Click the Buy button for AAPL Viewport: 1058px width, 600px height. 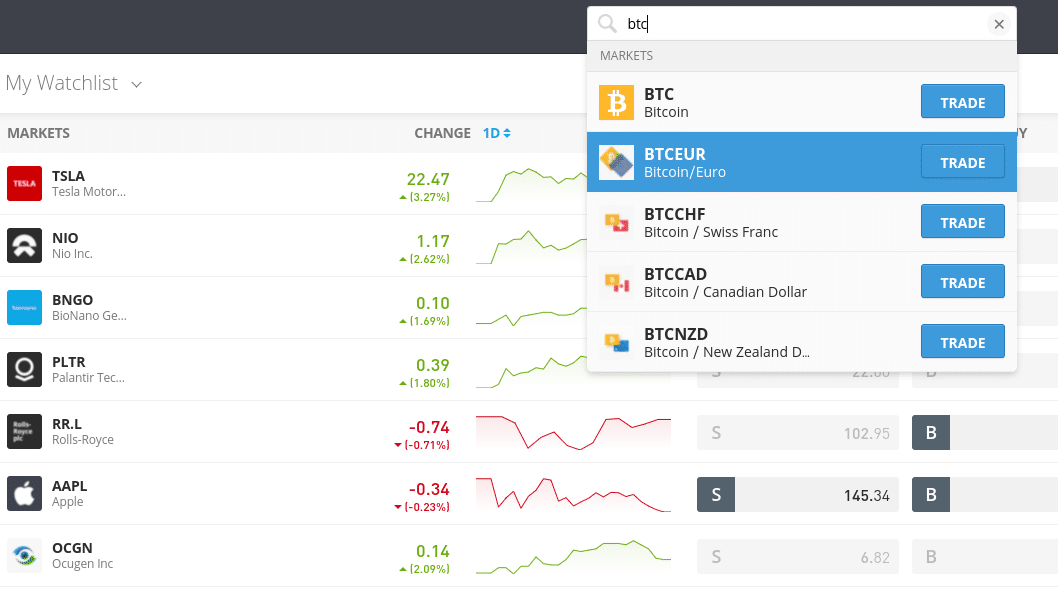point(931,495)
